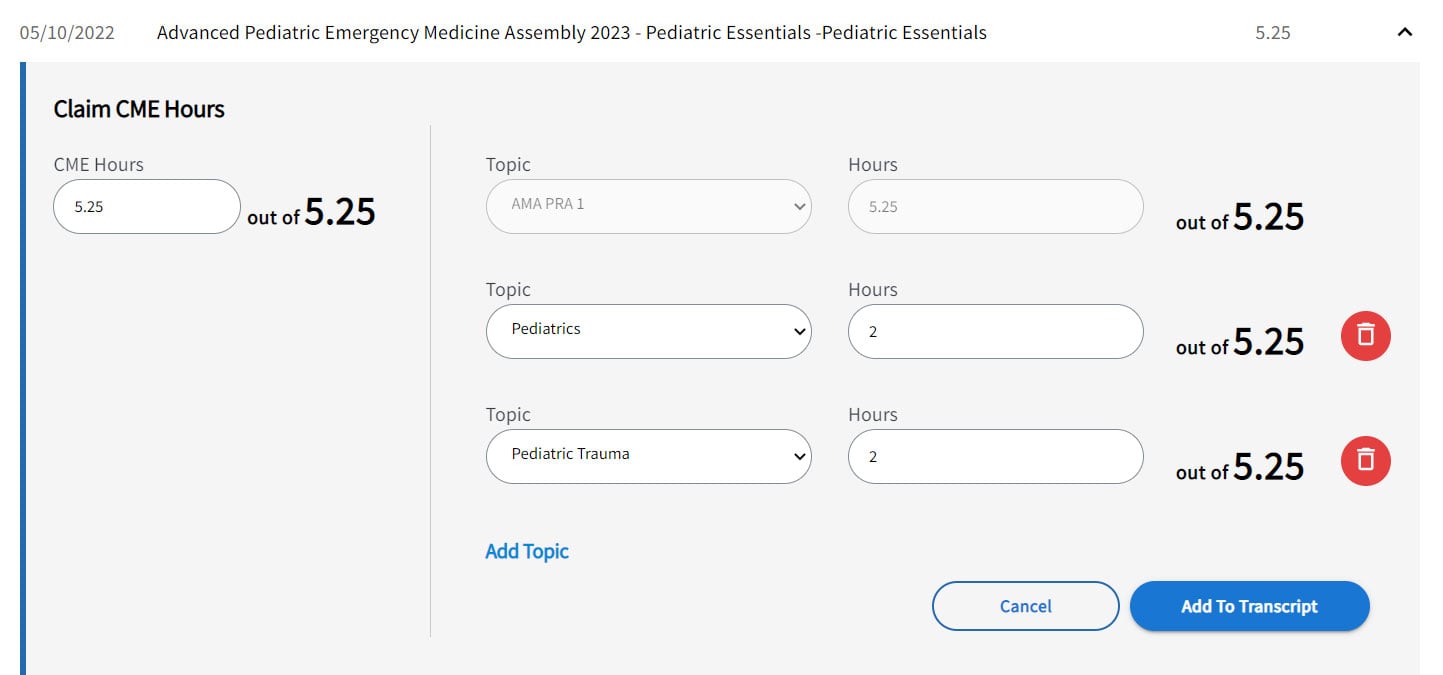Click the Claim CME Hours heading
The height and width of the screenshot is (675, 1443).
tap(139, 109)
